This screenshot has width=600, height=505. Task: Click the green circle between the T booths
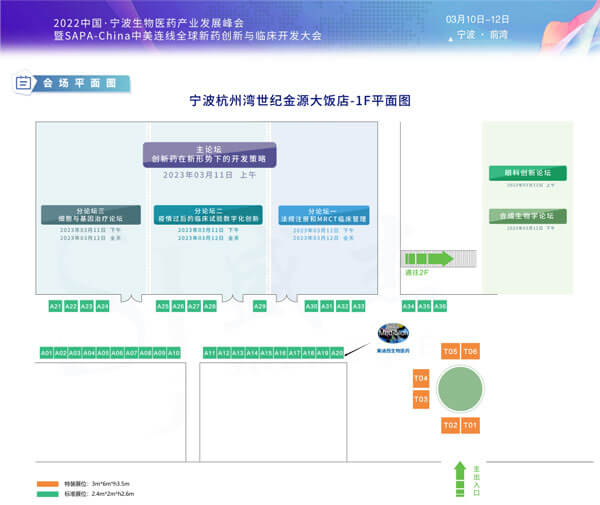459,388
